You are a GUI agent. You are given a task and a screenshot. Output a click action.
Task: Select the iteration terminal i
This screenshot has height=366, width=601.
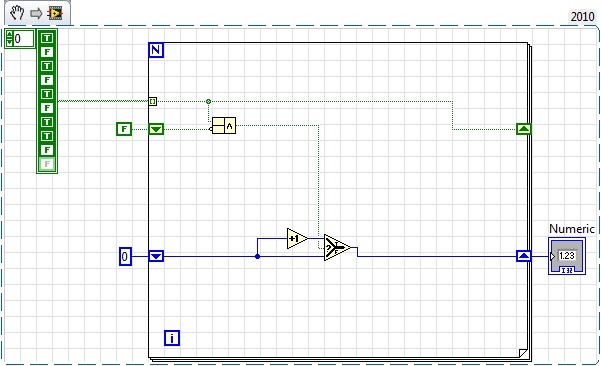tap(172, 338)
